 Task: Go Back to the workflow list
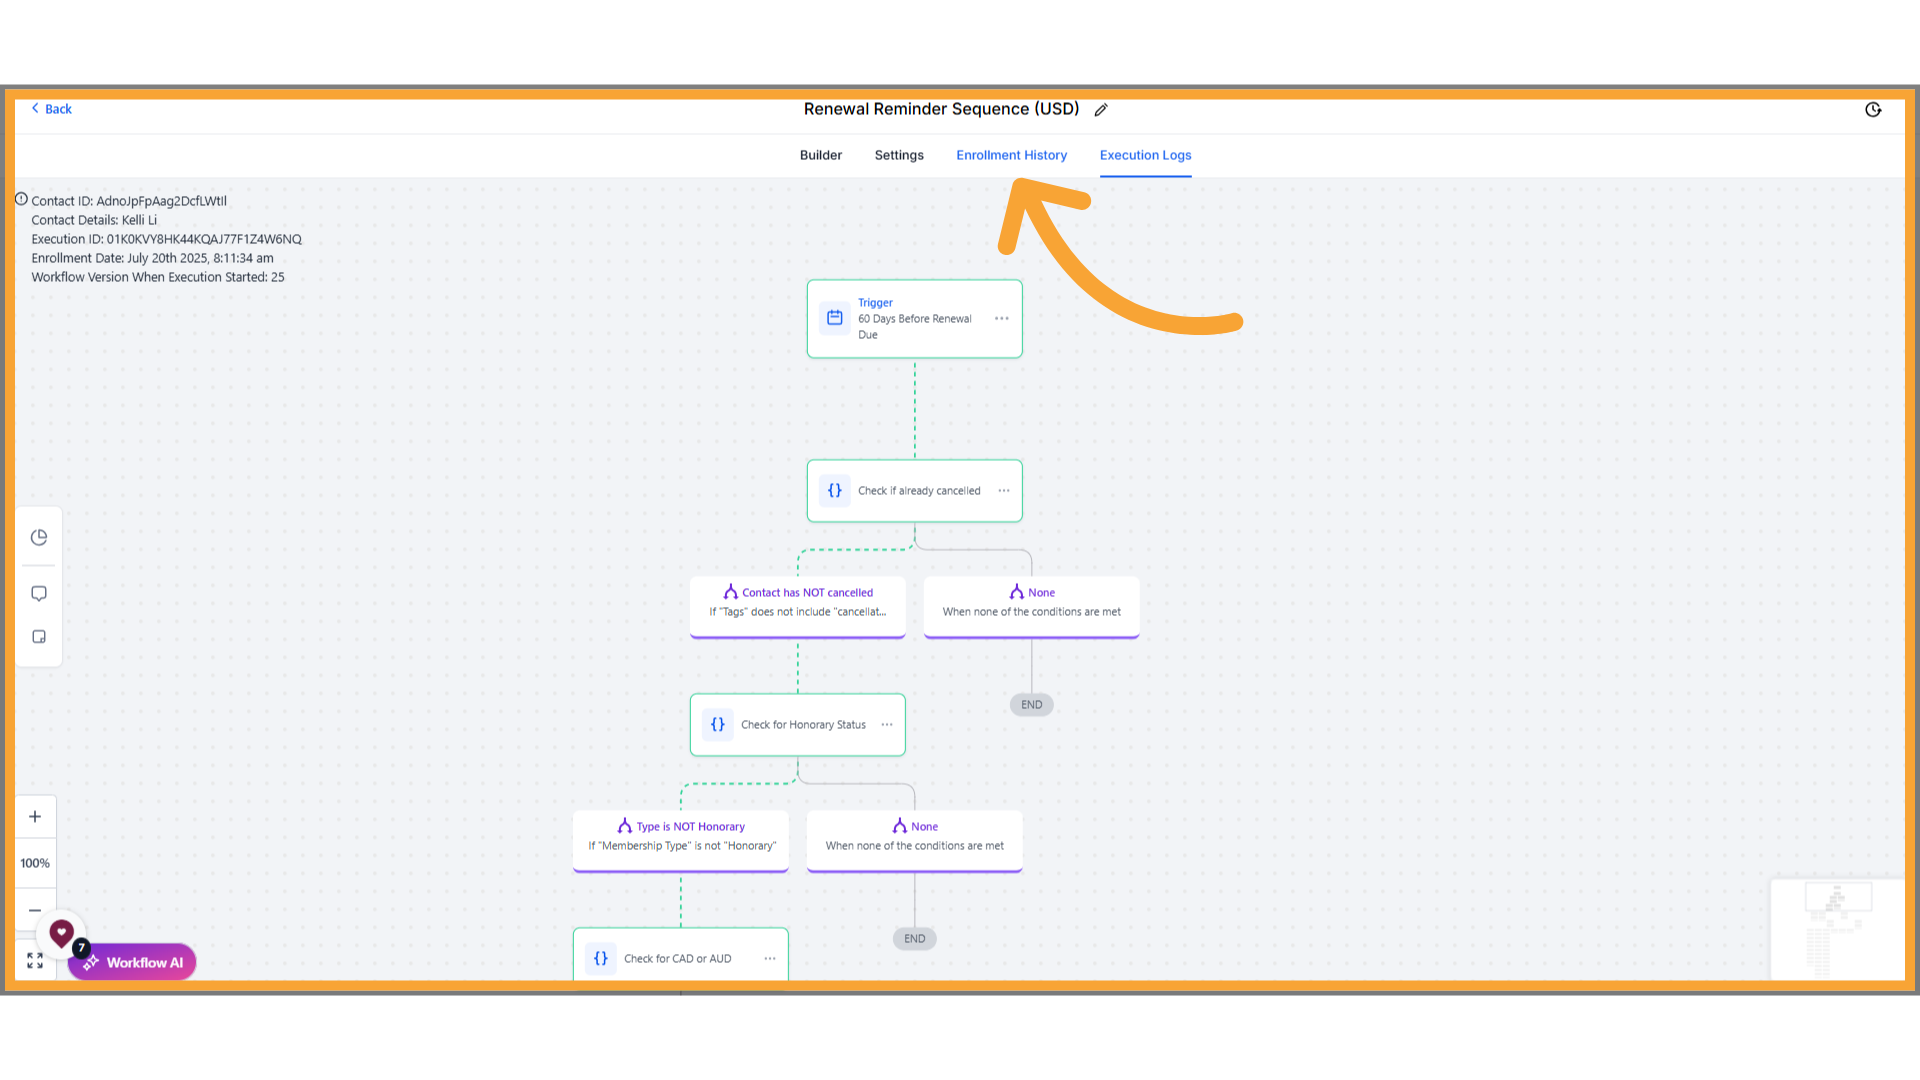51,109
